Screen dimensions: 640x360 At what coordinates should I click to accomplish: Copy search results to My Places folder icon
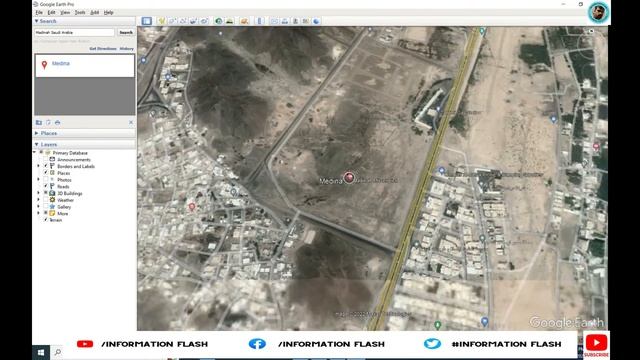coord(39,122)
